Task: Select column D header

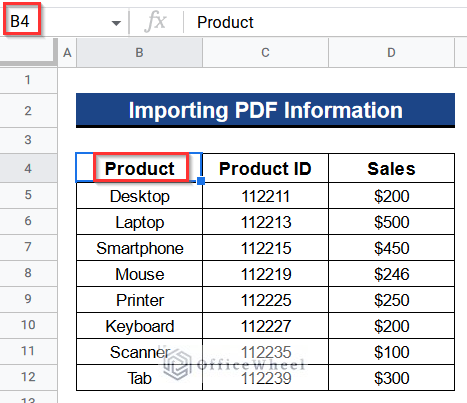Action: coord(391,53)
